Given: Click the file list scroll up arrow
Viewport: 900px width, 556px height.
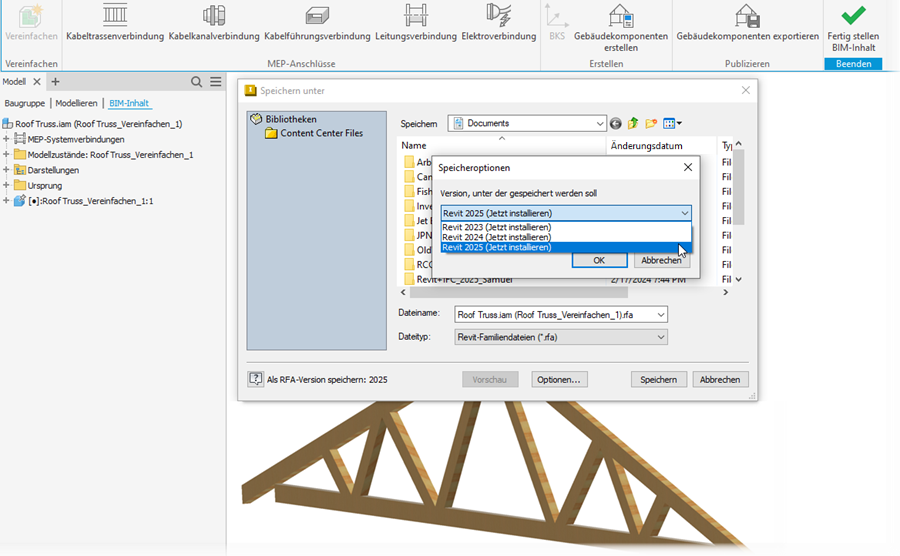Looking at the screenshot, I should pyautogui.click(x=739, y=143).
